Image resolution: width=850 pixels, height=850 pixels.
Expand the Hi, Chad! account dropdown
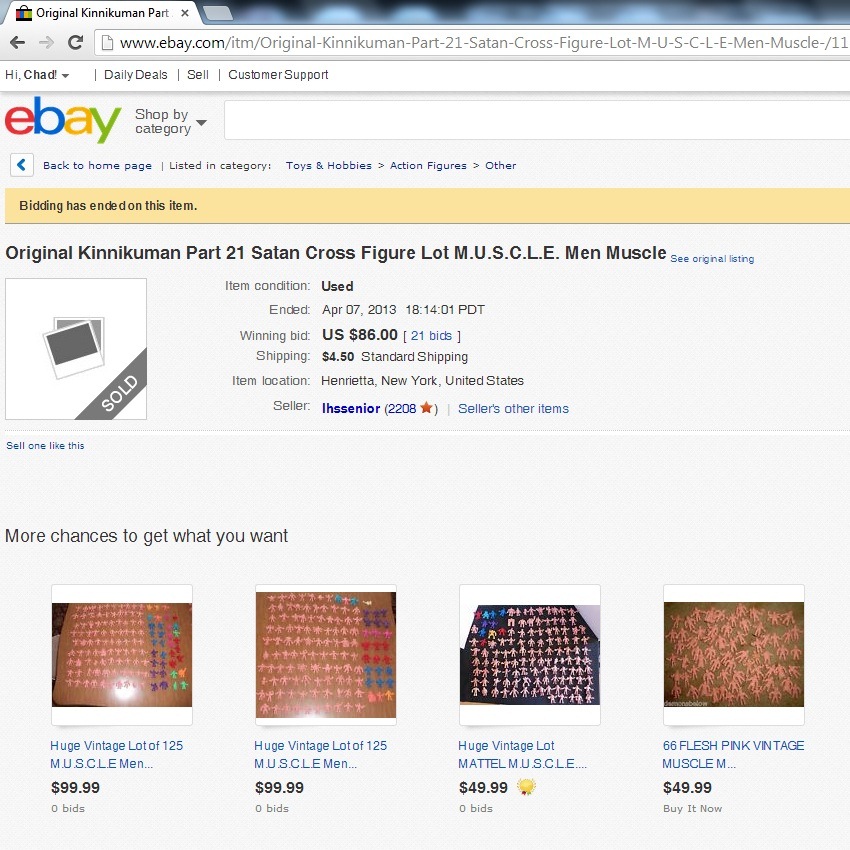click(x=37, y=75)
